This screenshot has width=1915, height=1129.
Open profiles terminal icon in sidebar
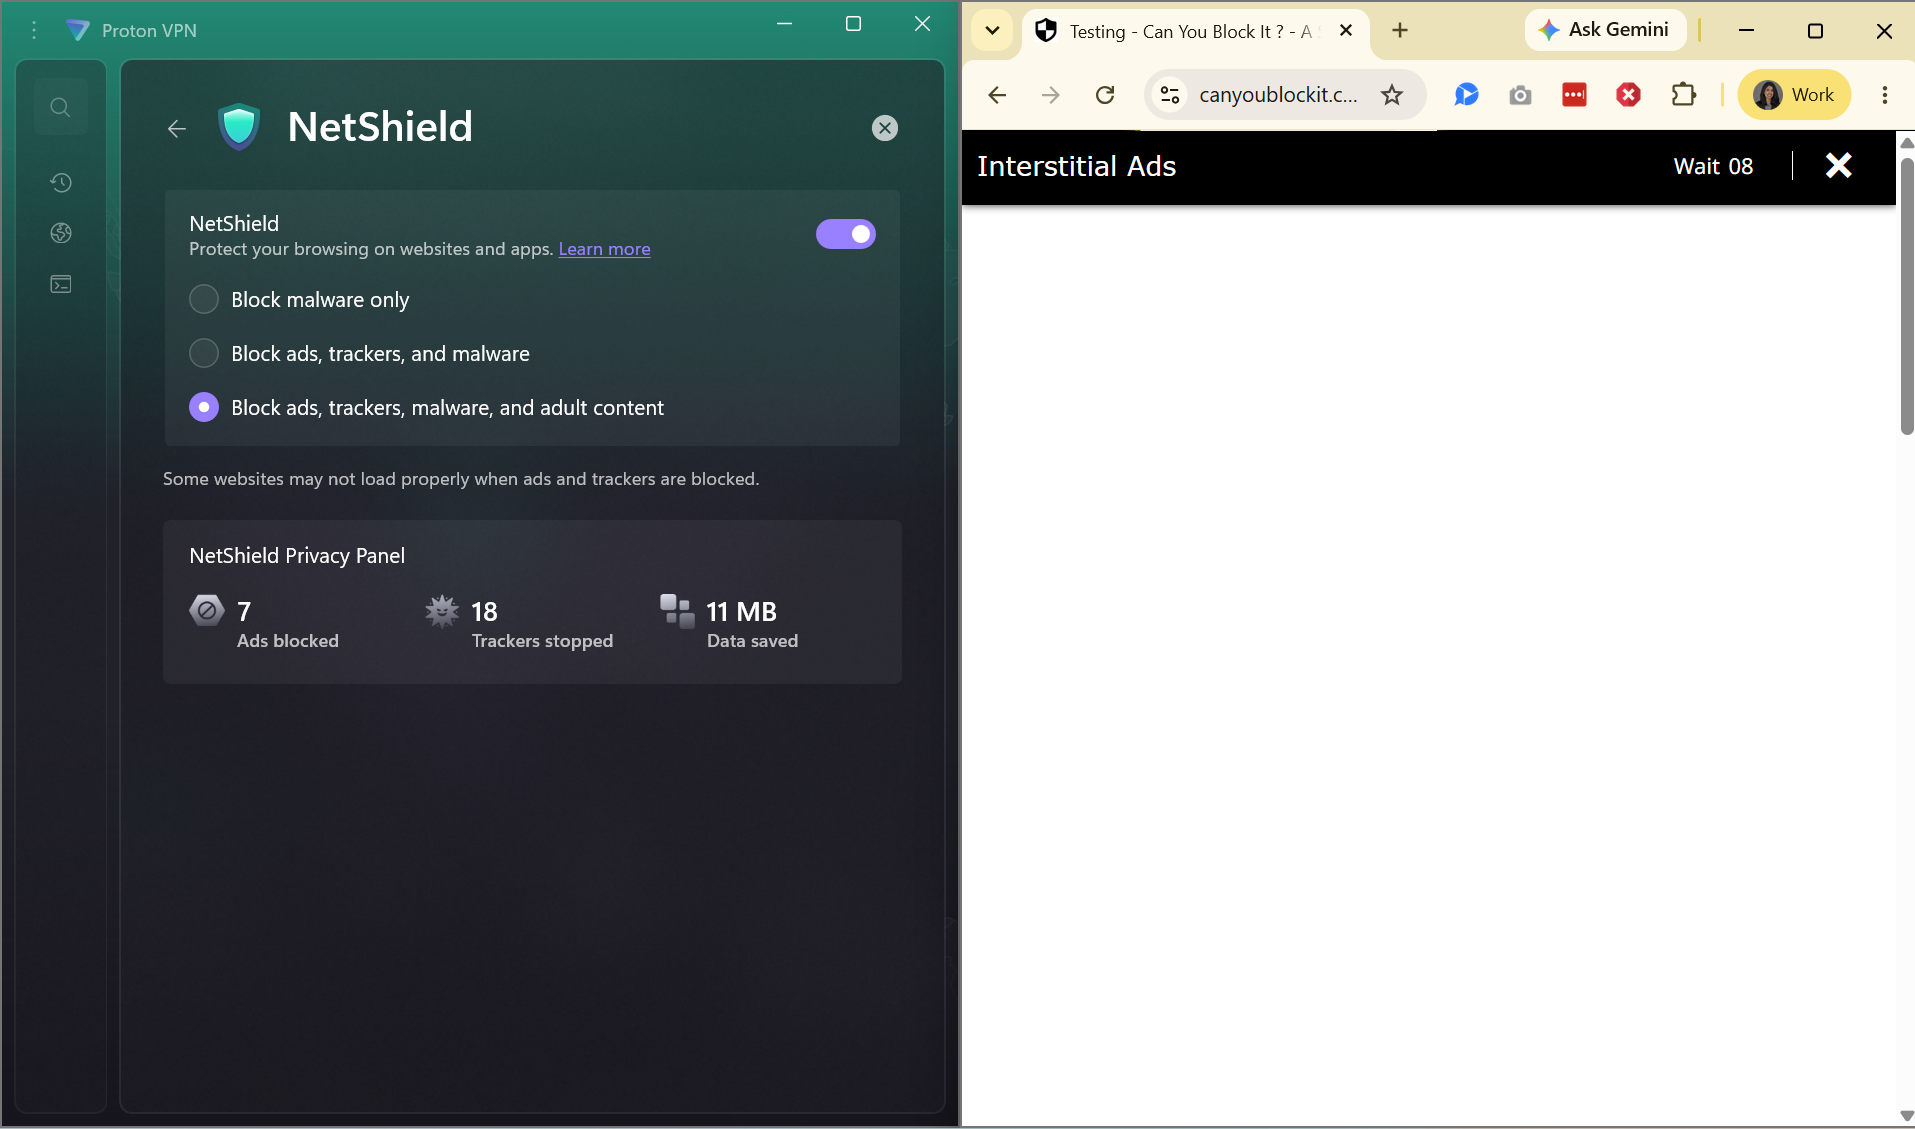click(61, 285)
